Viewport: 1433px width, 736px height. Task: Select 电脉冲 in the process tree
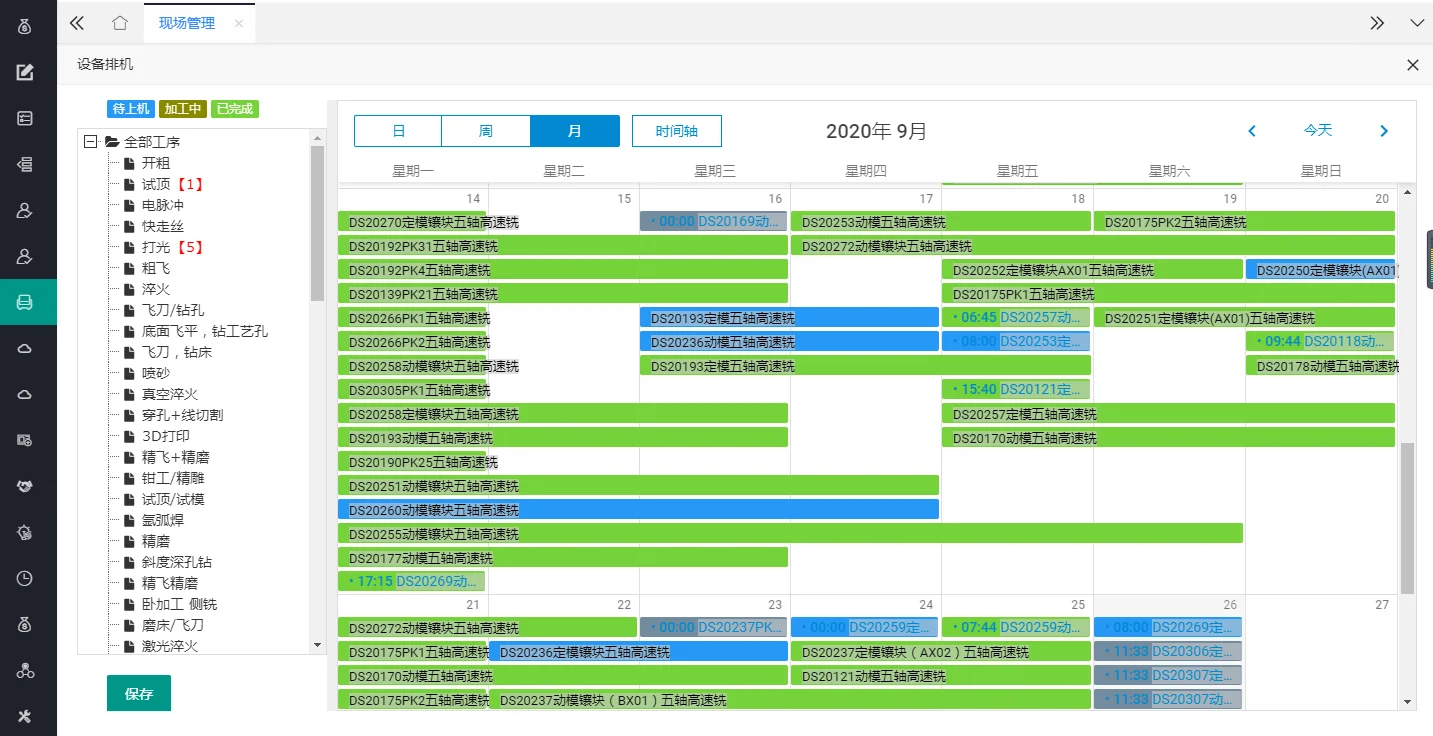(162, 205)
